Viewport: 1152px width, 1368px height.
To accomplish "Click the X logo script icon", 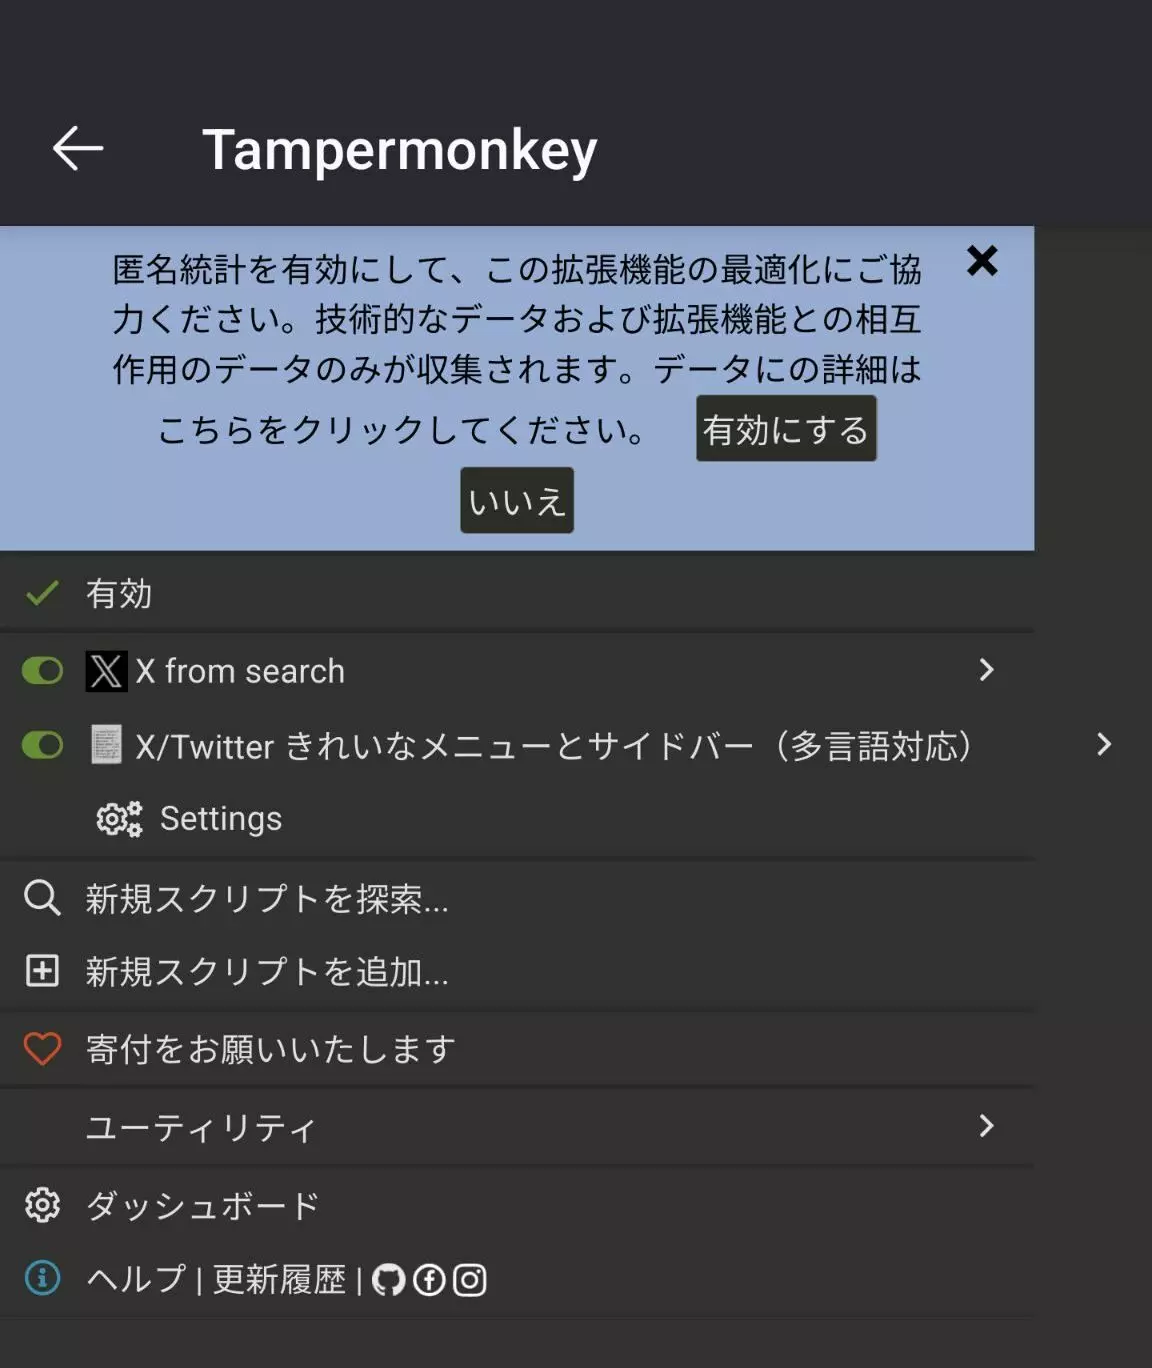I will 106,671.
